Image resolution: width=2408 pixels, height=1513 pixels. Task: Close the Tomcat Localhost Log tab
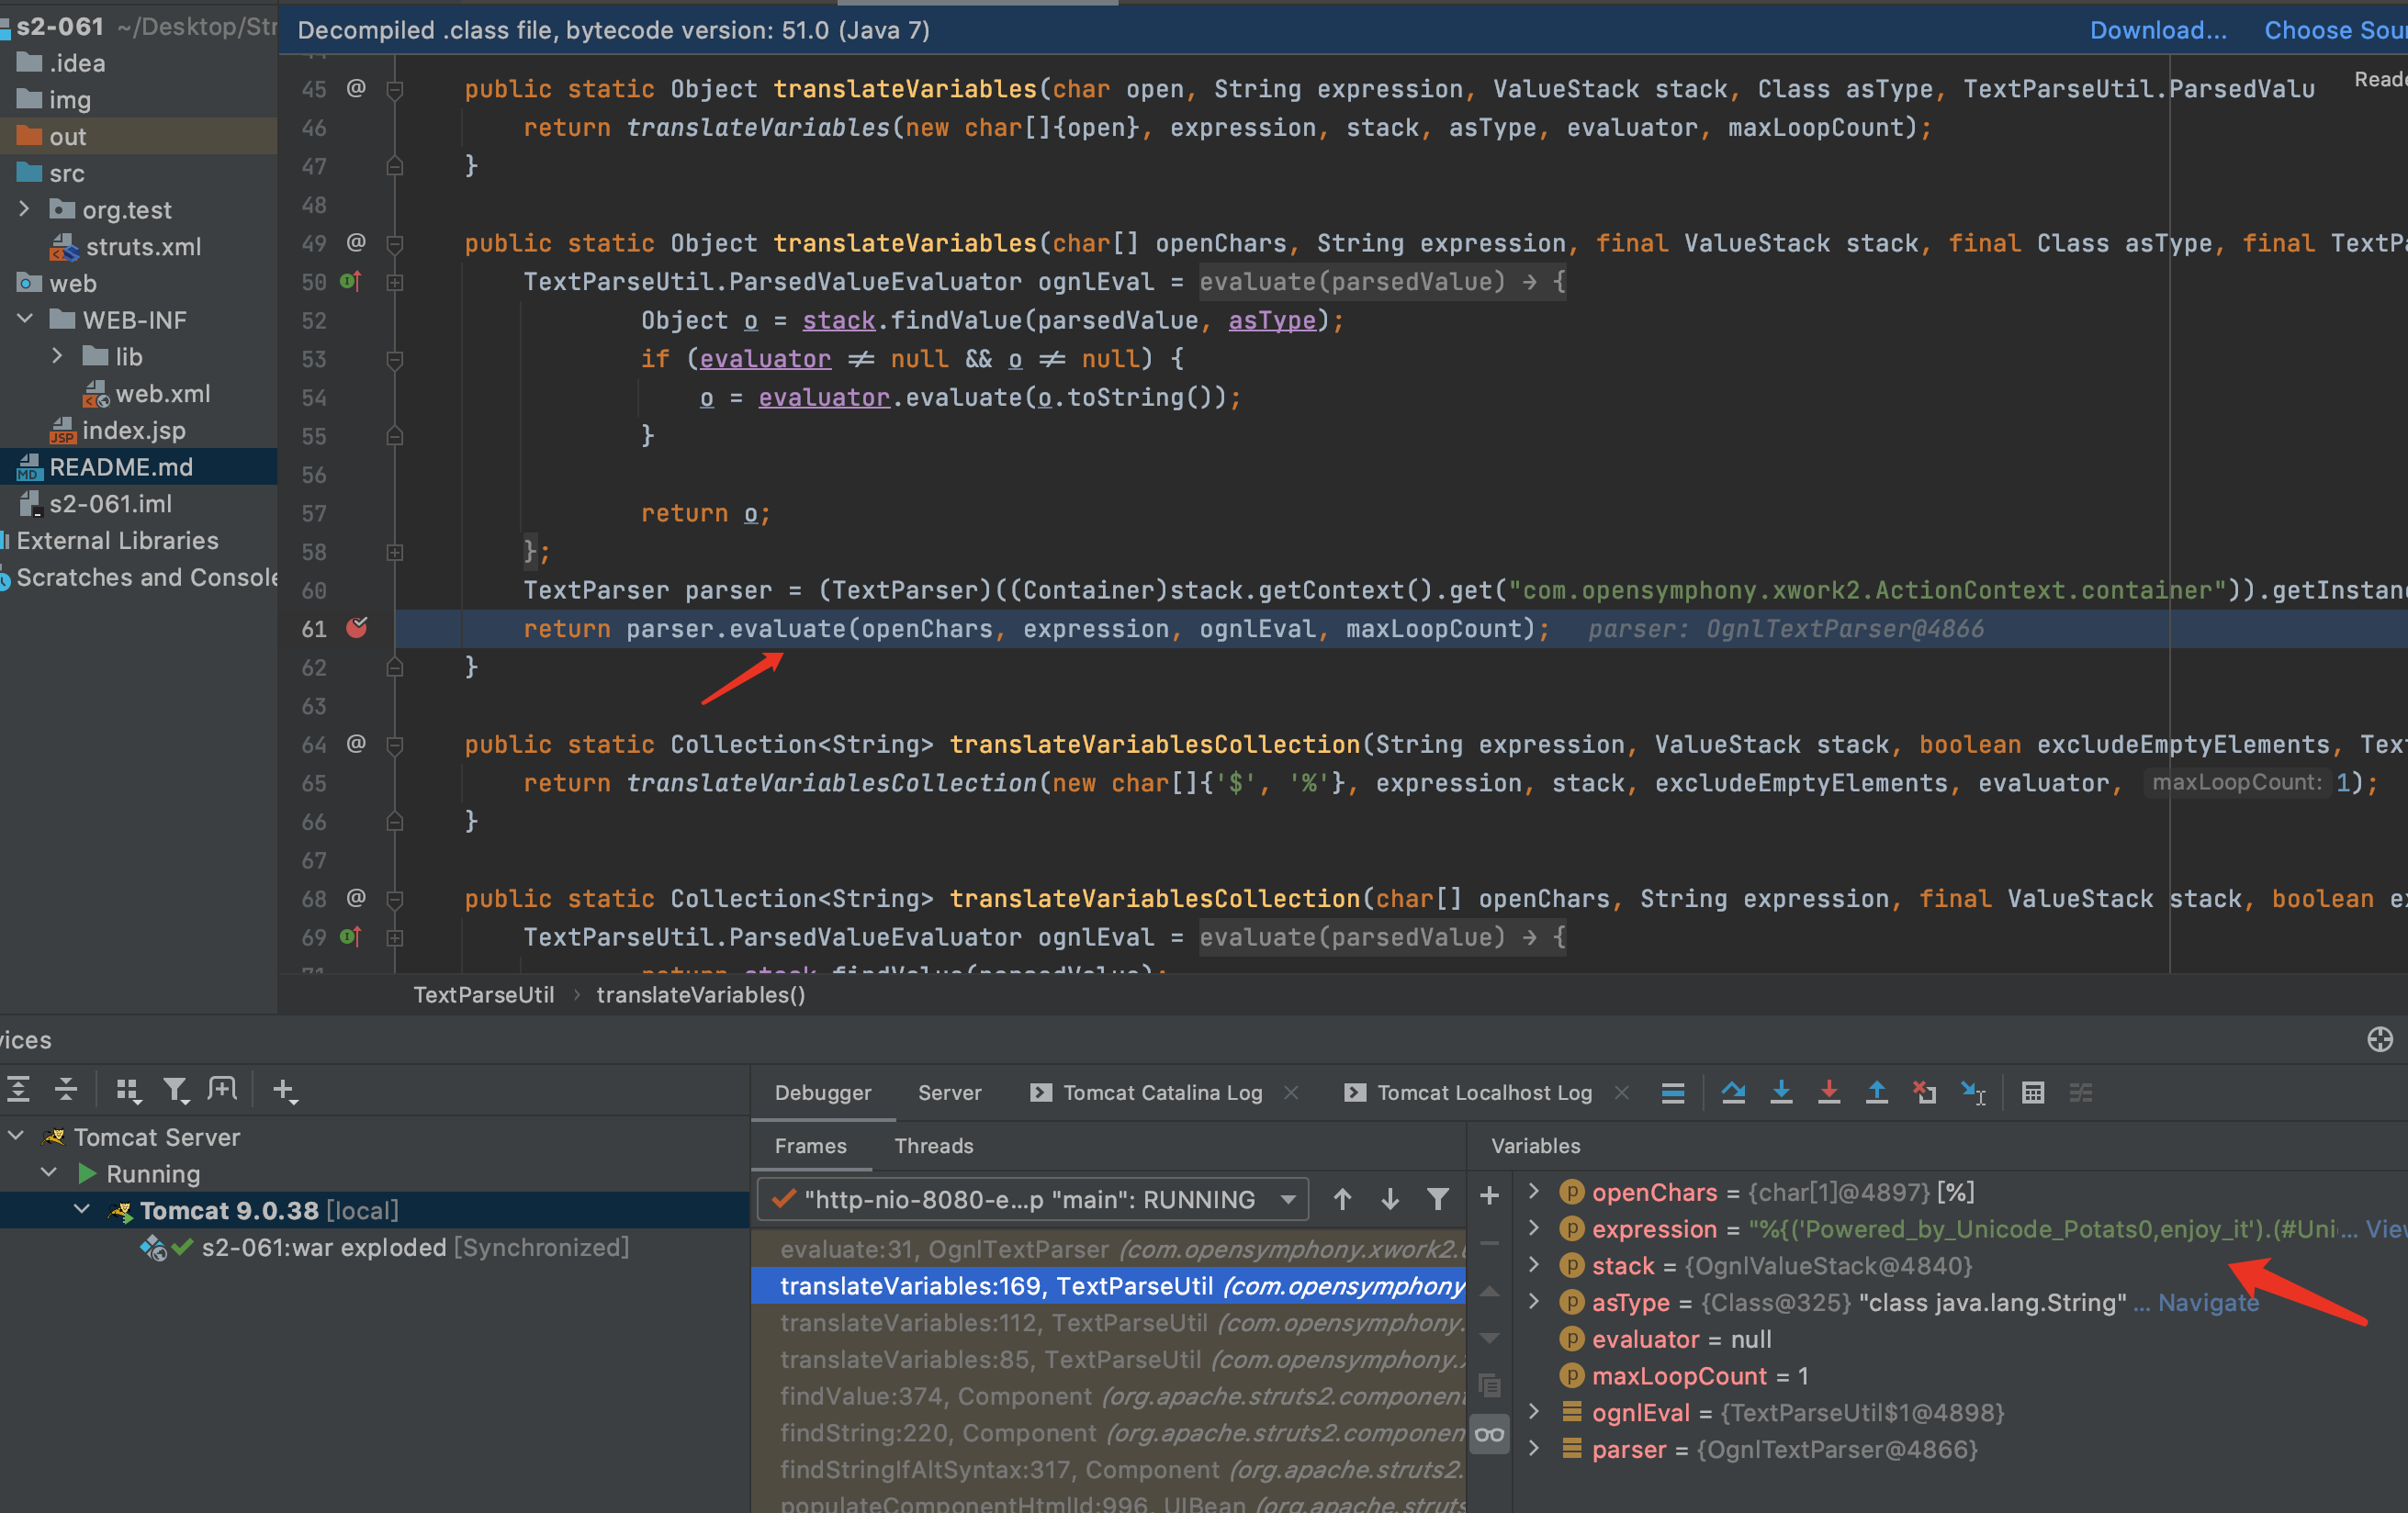[1621, 1092]
